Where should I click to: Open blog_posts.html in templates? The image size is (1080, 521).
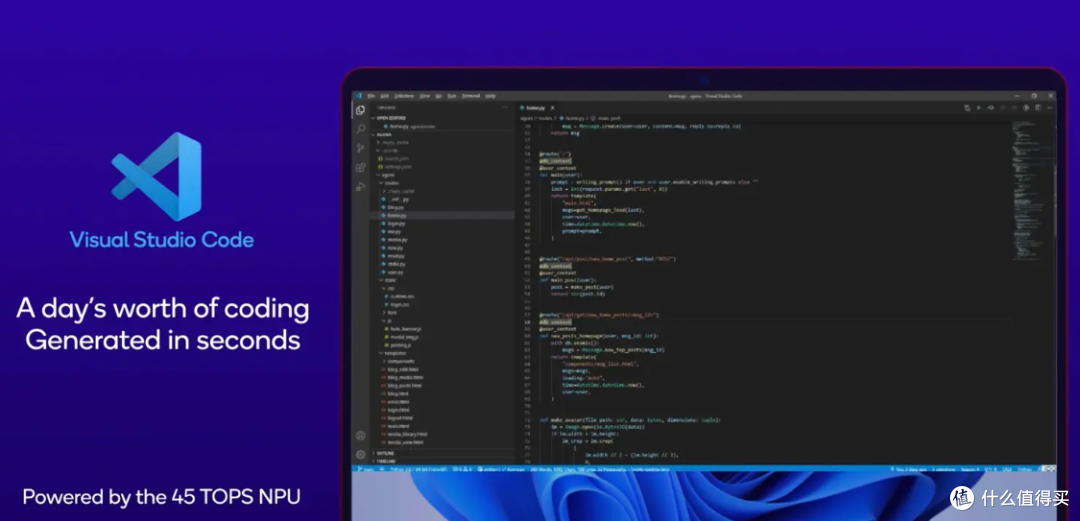pos(402,385)
